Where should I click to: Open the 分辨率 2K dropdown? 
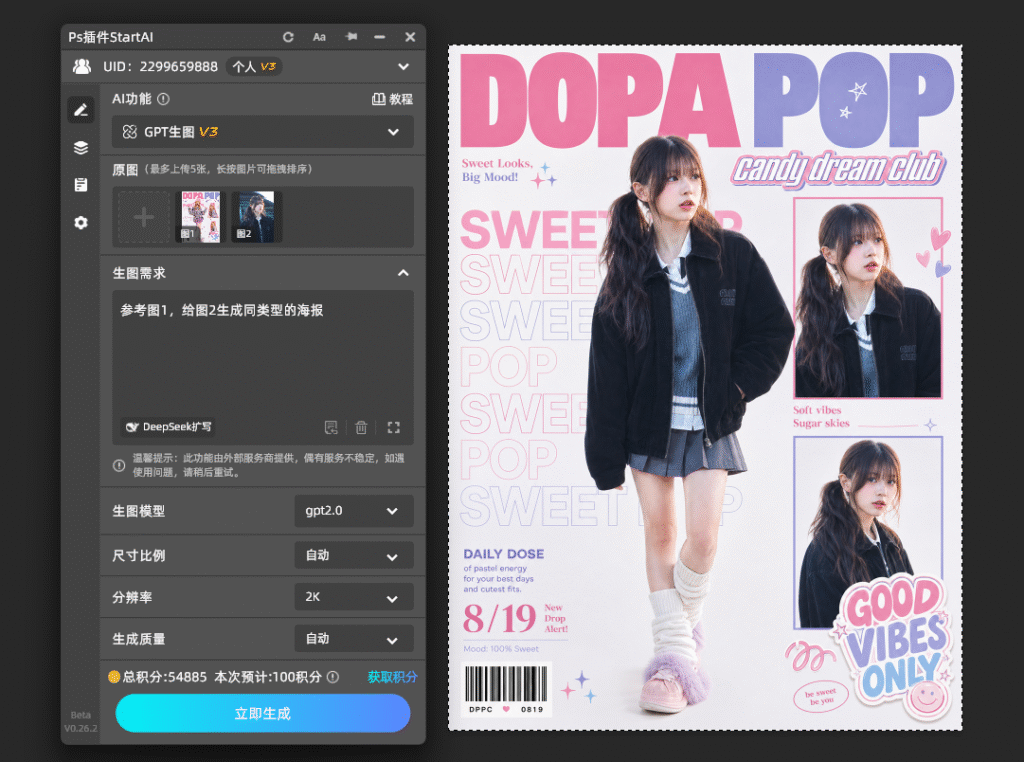point(354,597)
